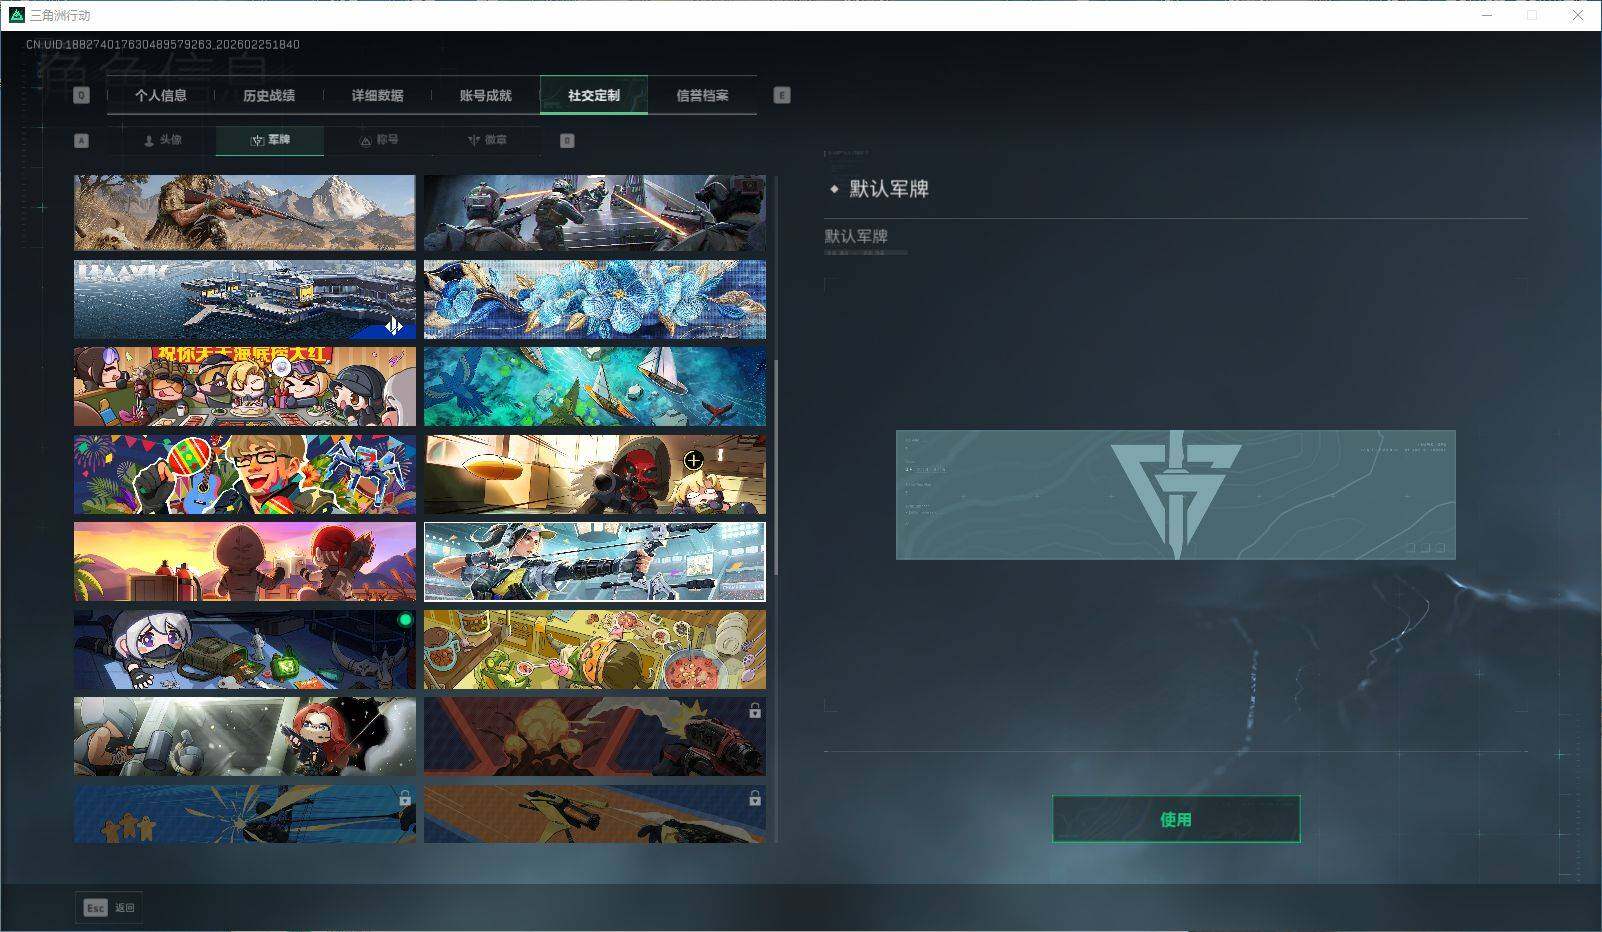Maximize the 三角洲行动 window
Image resolution: width=1602 pixels, height=932 pixels.
1532,15
